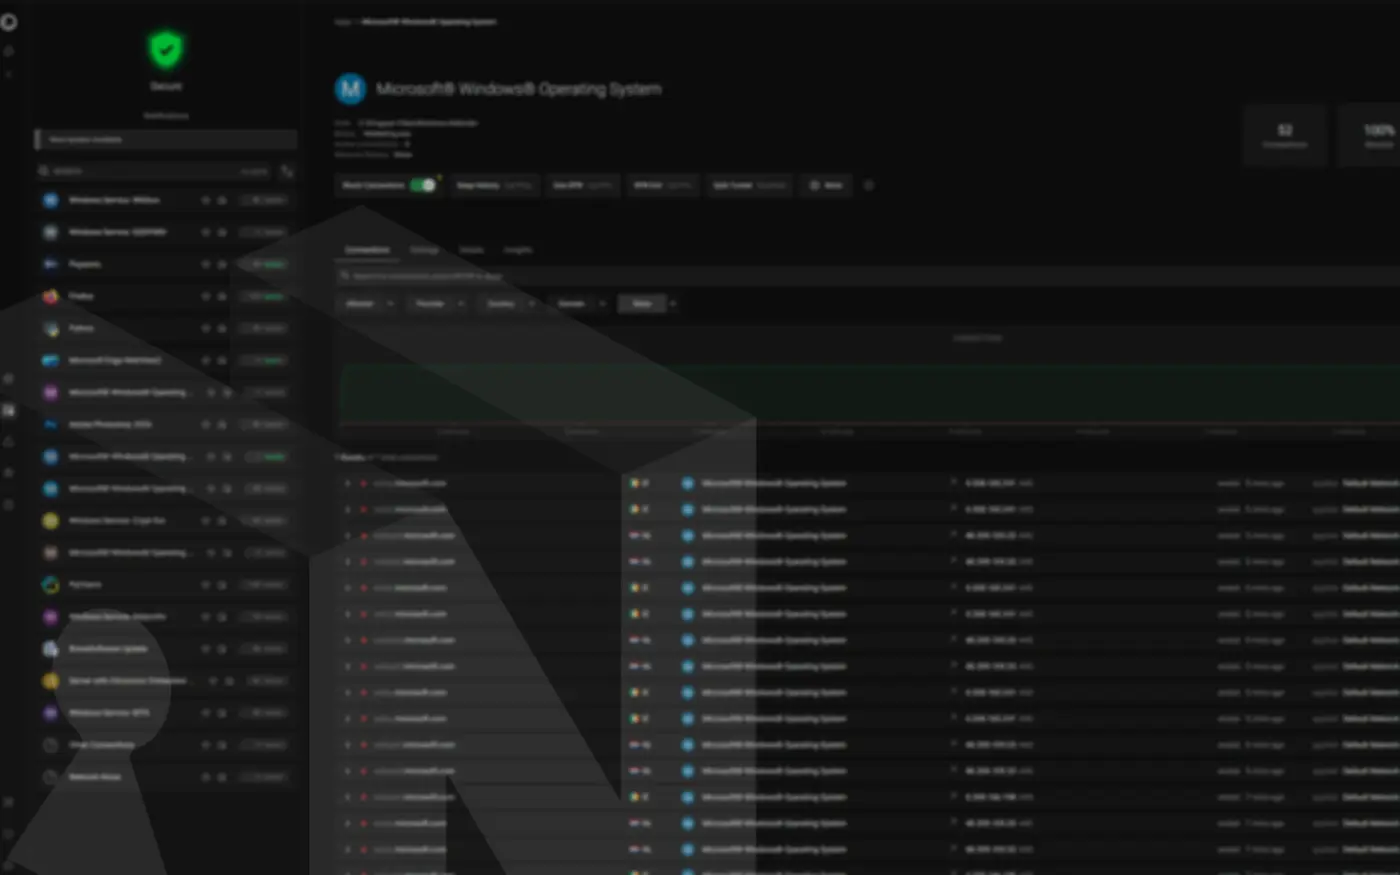Image resolution: width=1400 pixels, height=875 pixels.
Task: Switch to the Details tab
Action: tap(471, 250)
